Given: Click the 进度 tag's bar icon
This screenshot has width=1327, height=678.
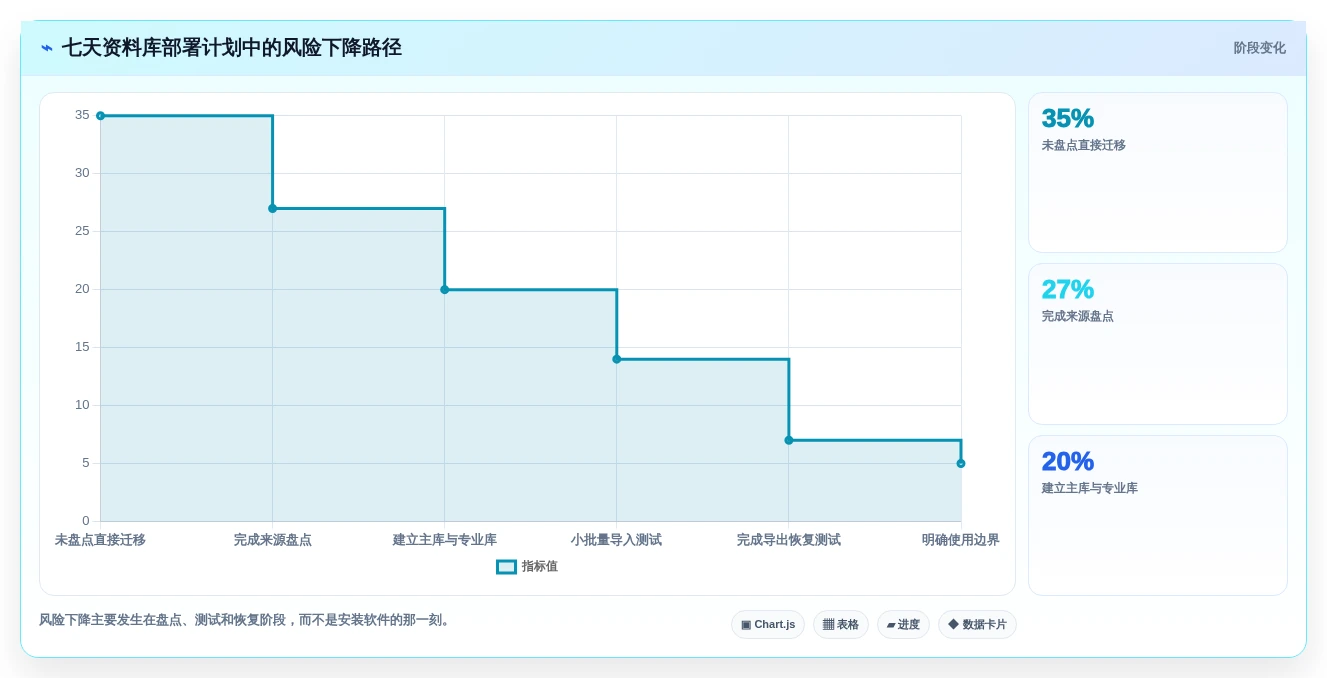Looking at the screenshot, I should click(x=891, y=625).
